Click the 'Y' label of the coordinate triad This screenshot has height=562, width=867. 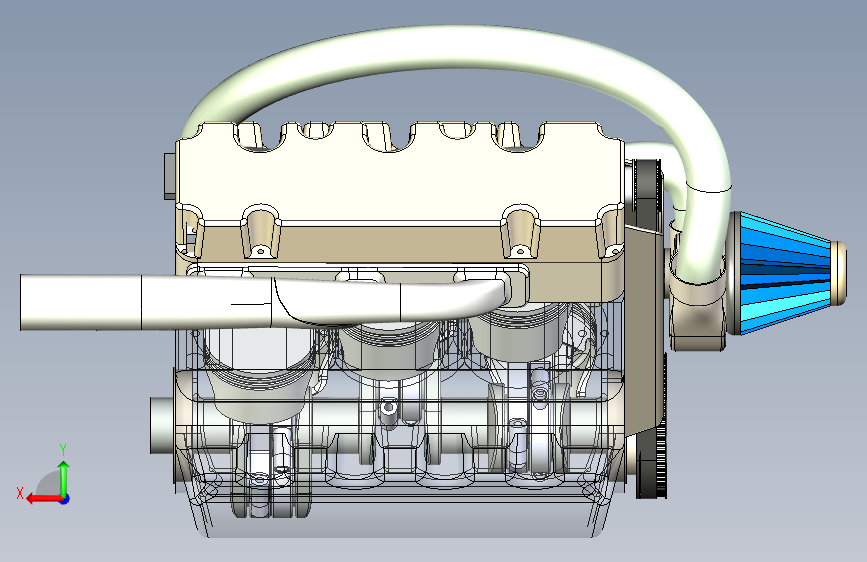point(63,450)
